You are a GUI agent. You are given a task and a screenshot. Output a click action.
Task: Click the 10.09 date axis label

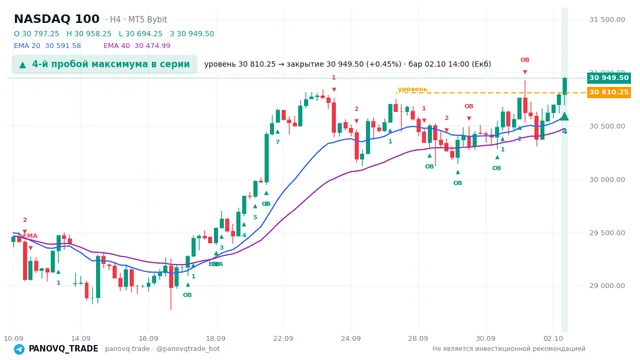13,338
